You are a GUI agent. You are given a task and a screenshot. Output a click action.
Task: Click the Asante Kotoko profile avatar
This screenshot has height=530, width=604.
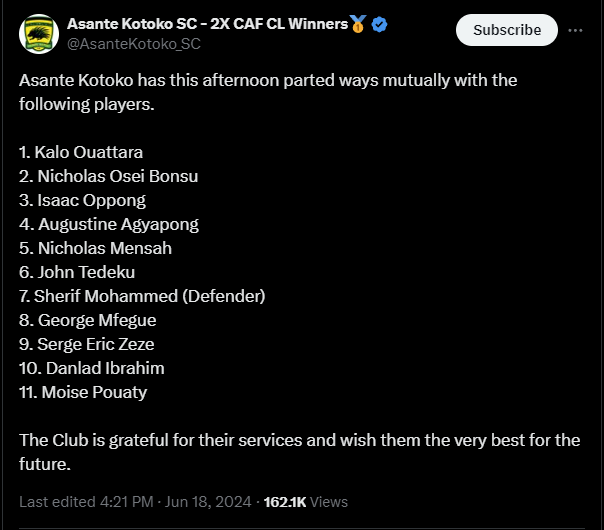tap(38, 33)
